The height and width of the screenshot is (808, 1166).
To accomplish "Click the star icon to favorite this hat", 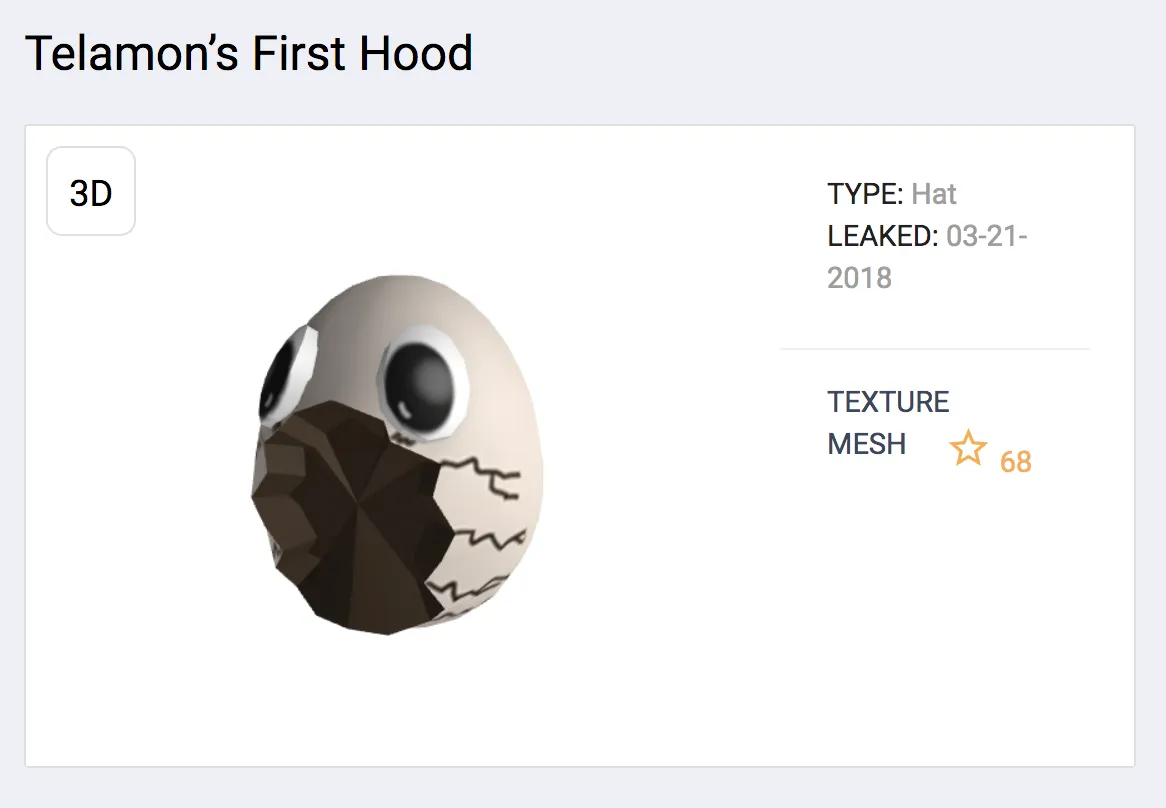I will (968, 452).
